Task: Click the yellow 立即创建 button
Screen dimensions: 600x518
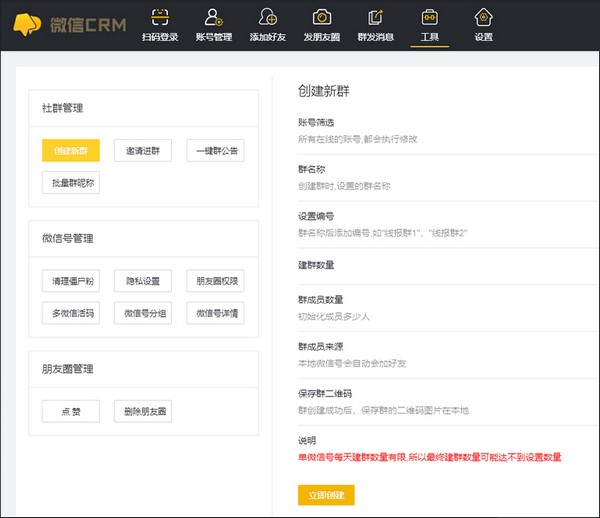Action: tap(326, 494)
